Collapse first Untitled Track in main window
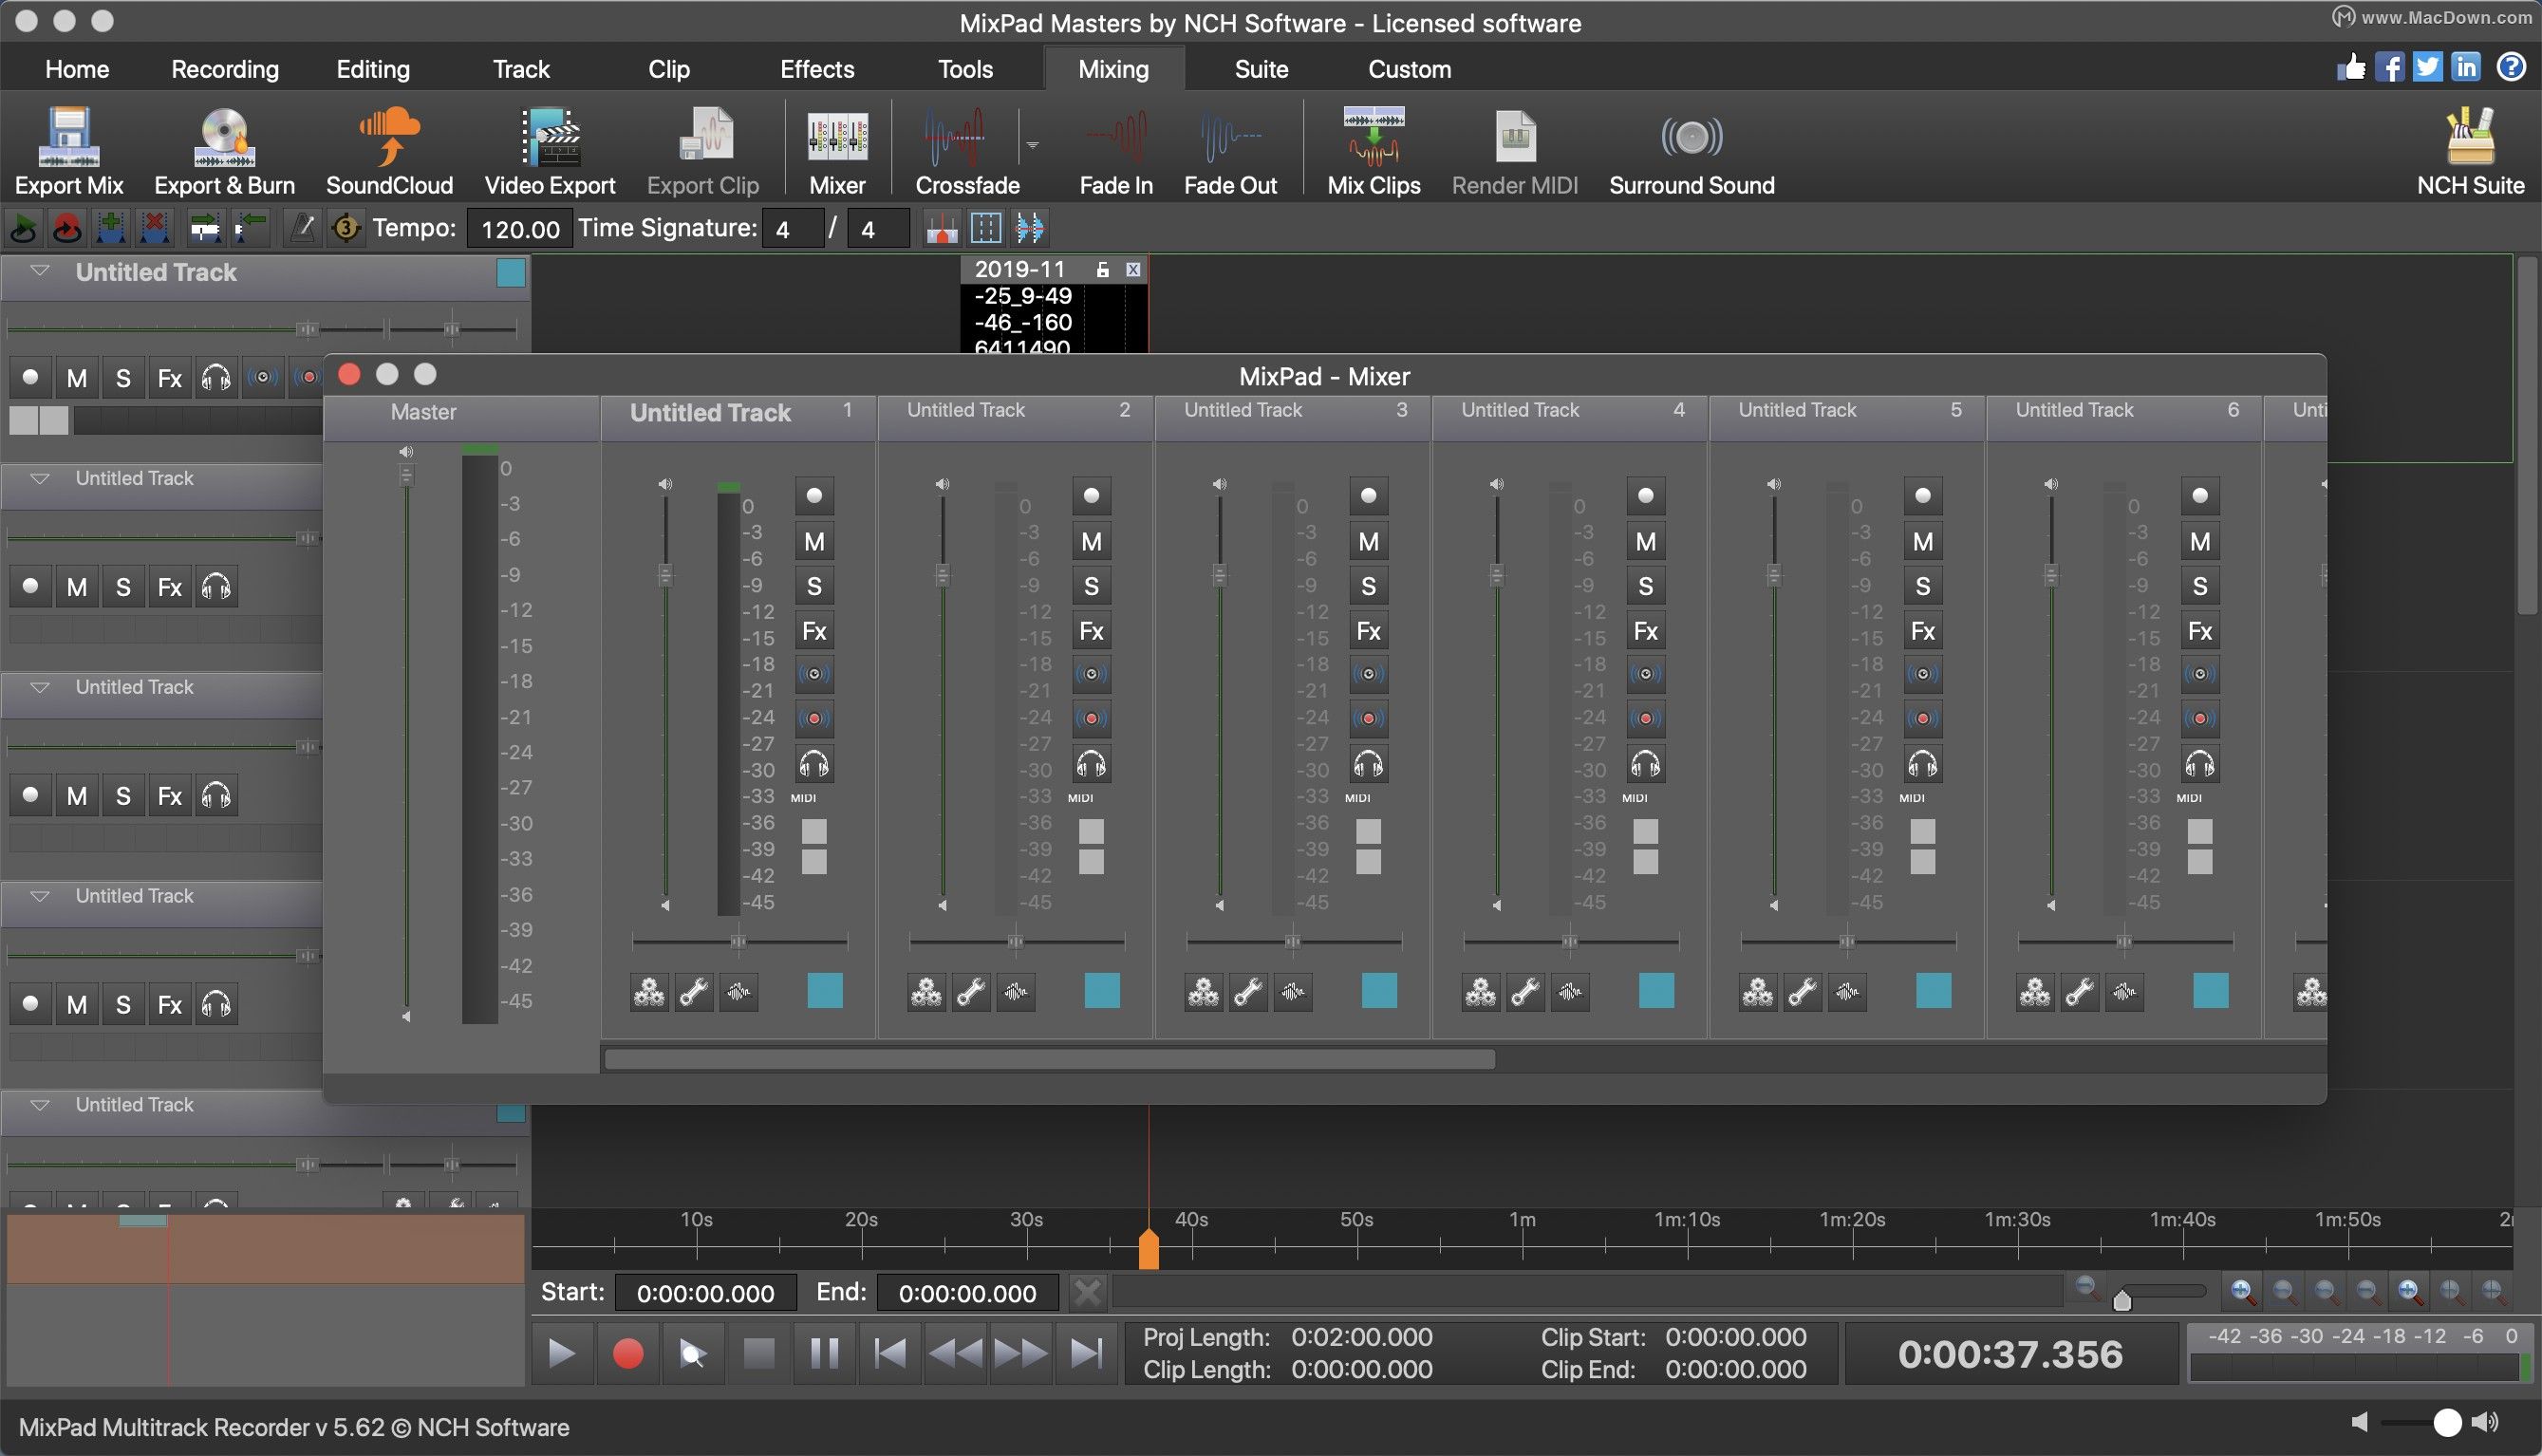Viewport: 2542px width, 1456px height. pyautogui.click(x=40, y=271)
